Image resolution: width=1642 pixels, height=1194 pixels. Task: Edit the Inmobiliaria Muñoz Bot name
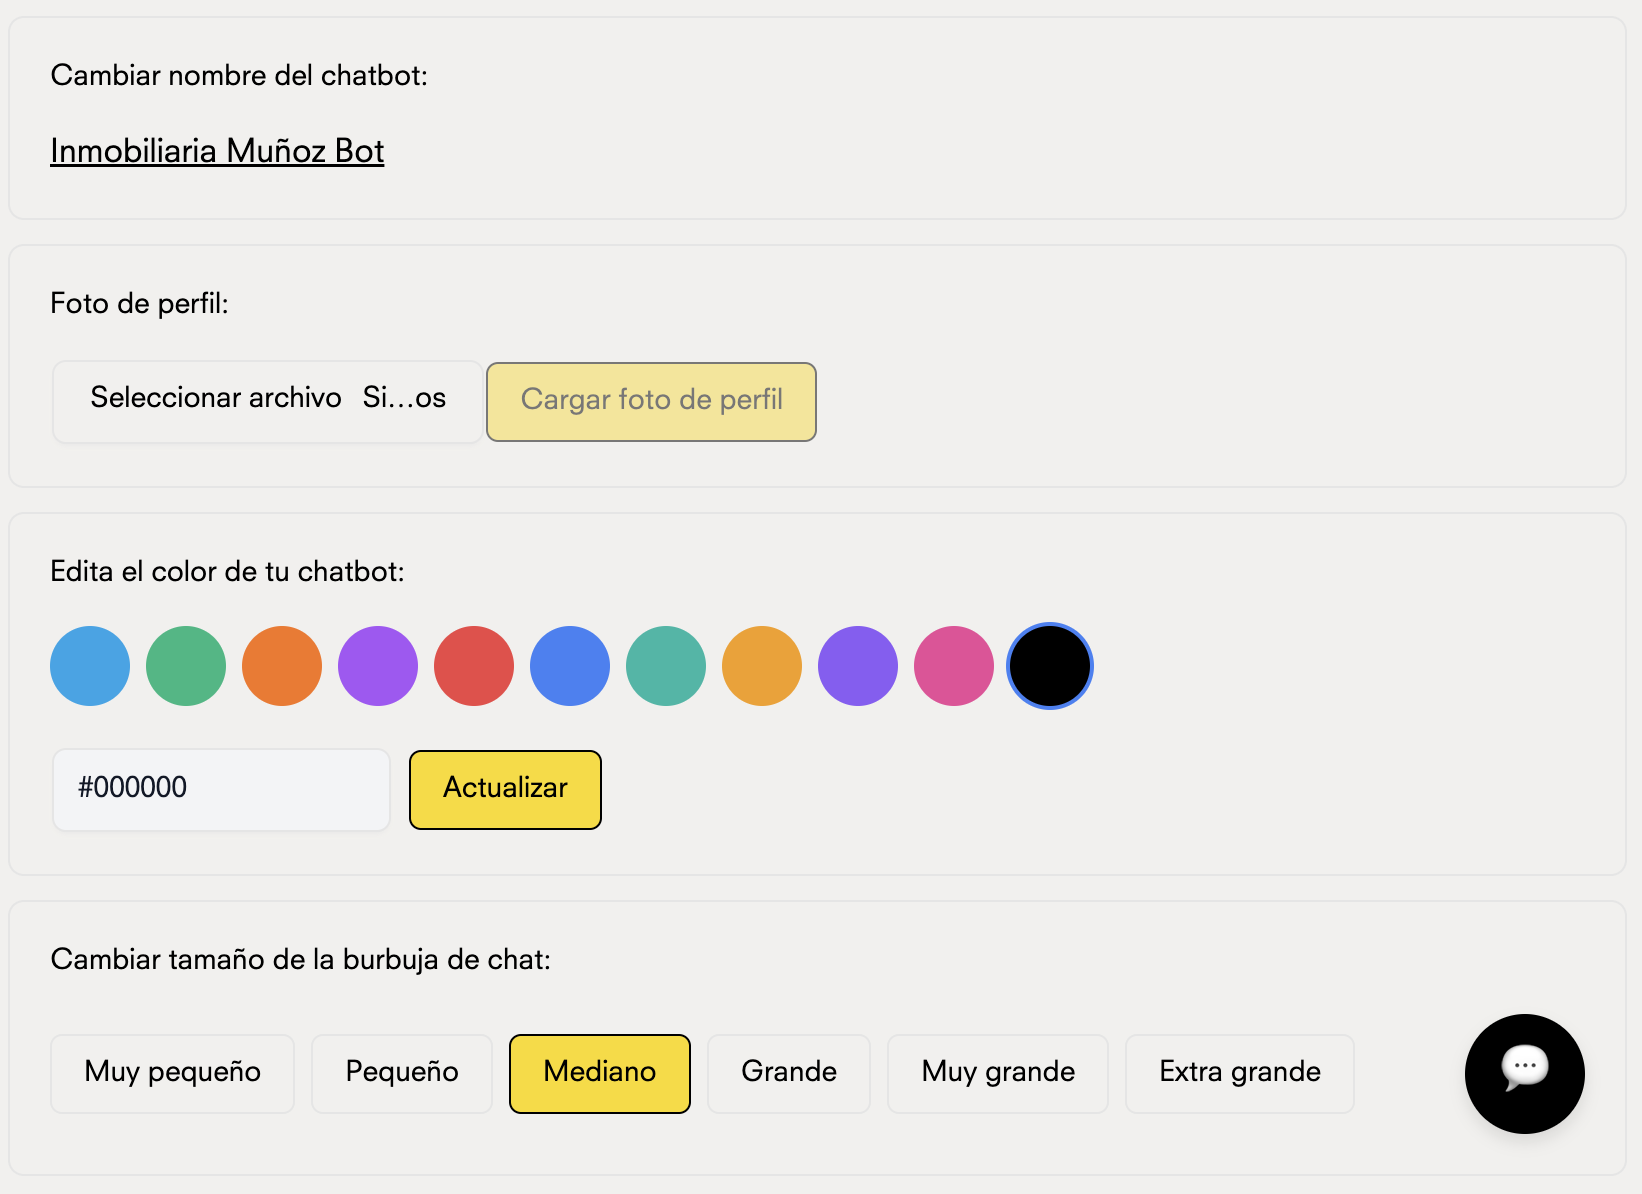pos(216,150)
